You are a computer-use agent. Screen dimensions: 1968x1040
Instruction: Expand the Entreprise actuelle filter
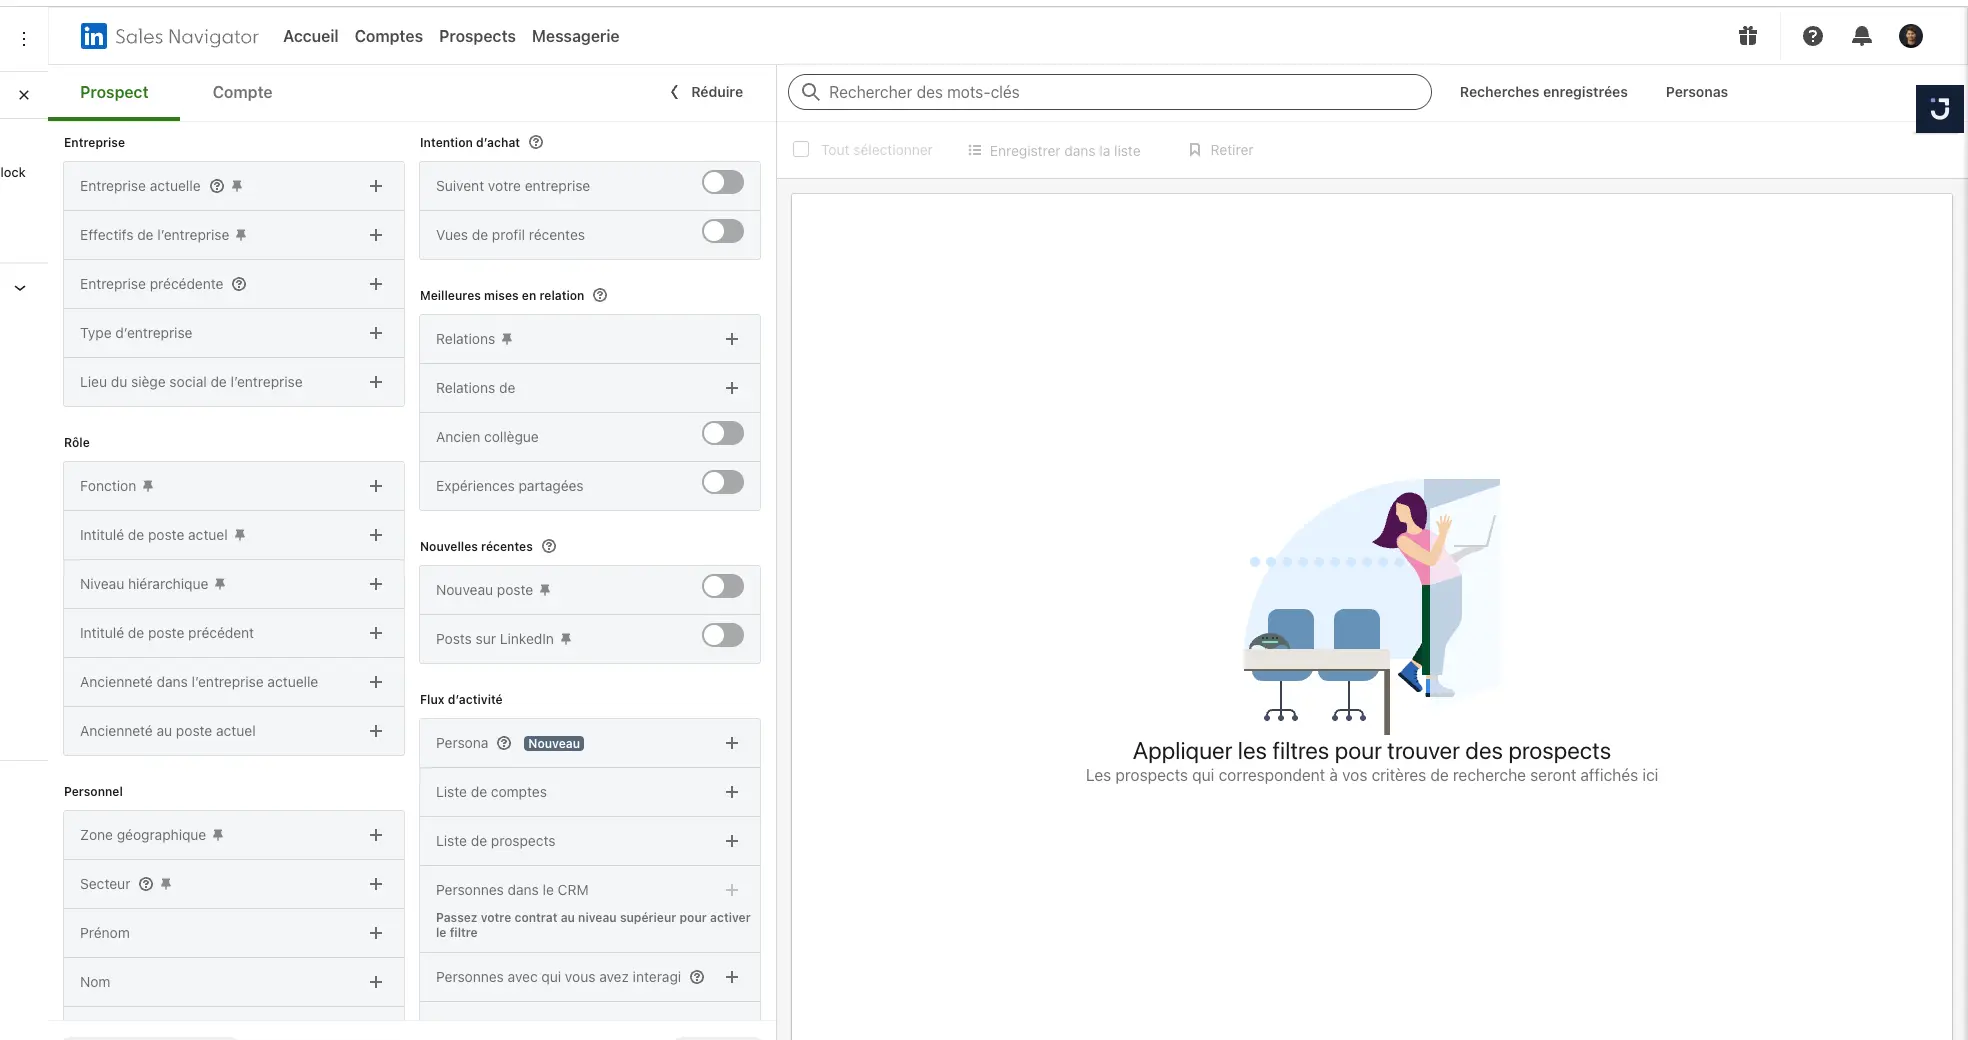(x=376, y=186)
